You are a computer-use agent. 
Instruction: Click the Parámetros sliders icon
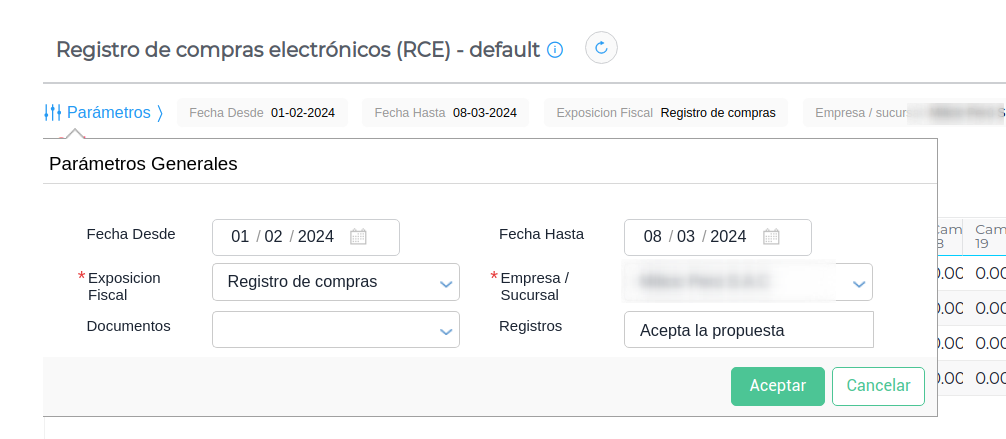pyautogui.click(x=53, y=112)
